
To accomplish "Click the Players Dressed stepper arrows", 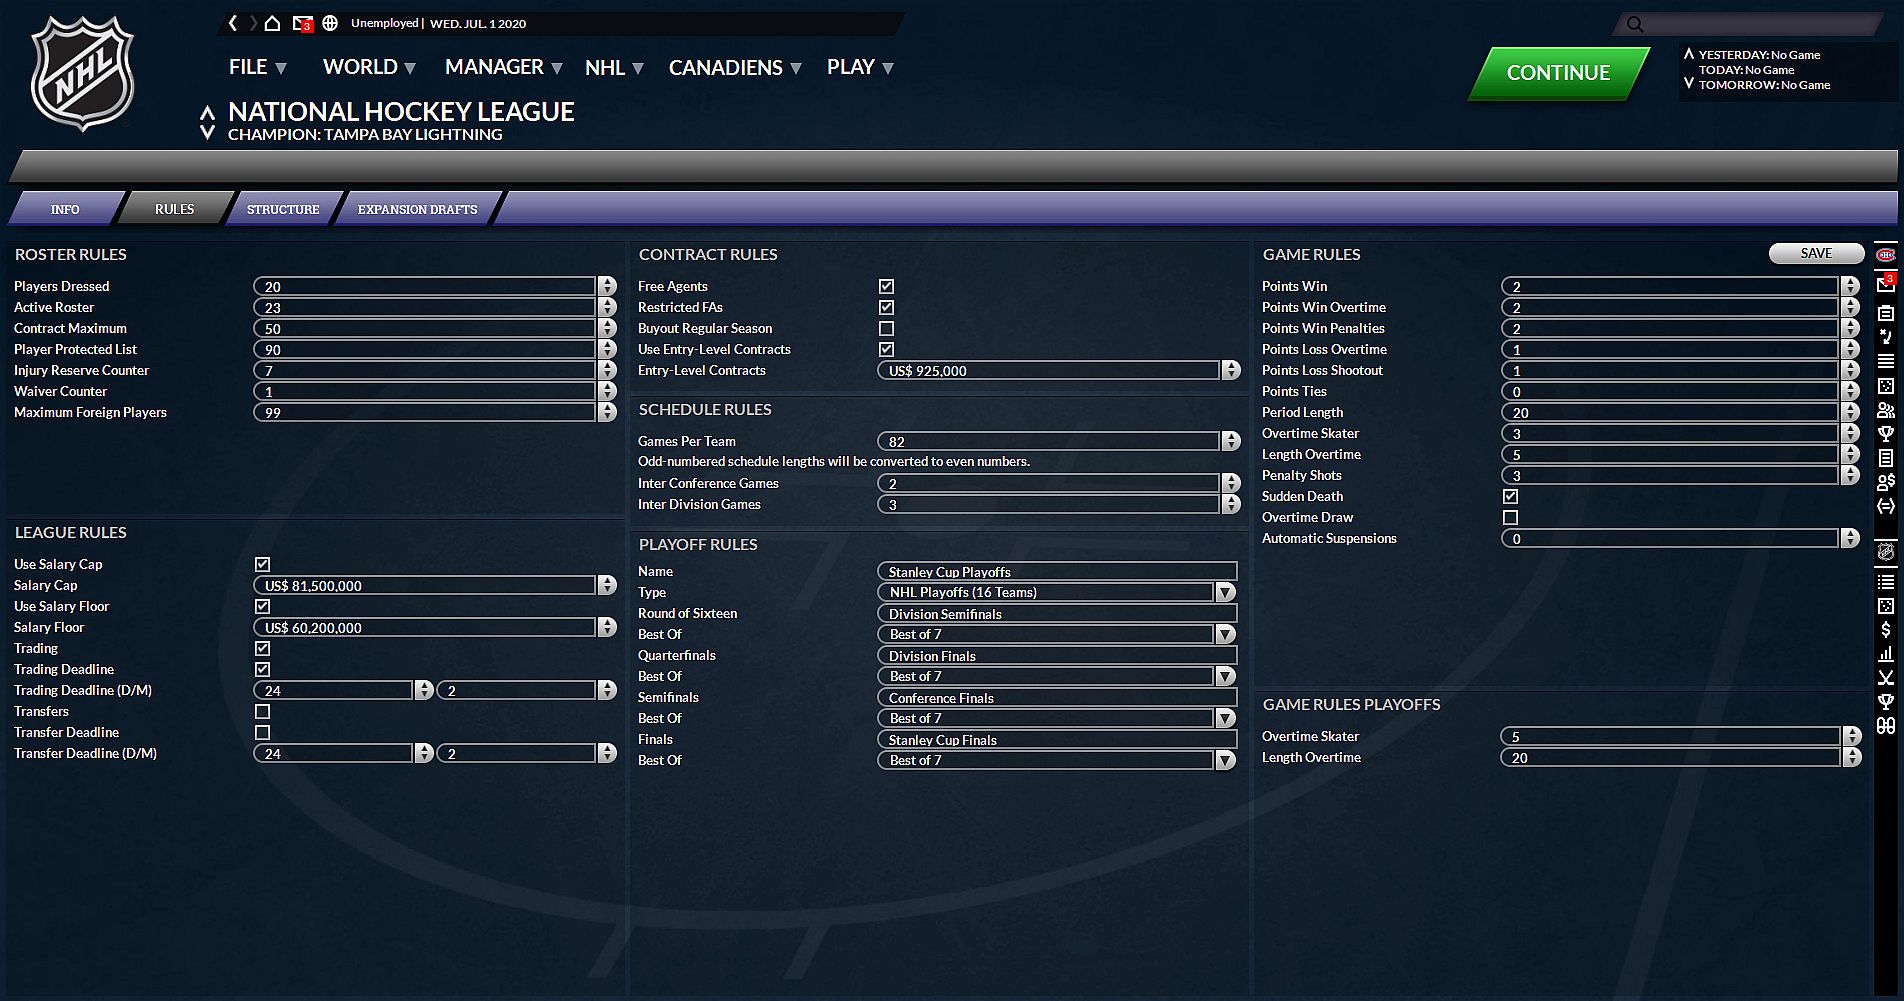I will tap(607, 286).
